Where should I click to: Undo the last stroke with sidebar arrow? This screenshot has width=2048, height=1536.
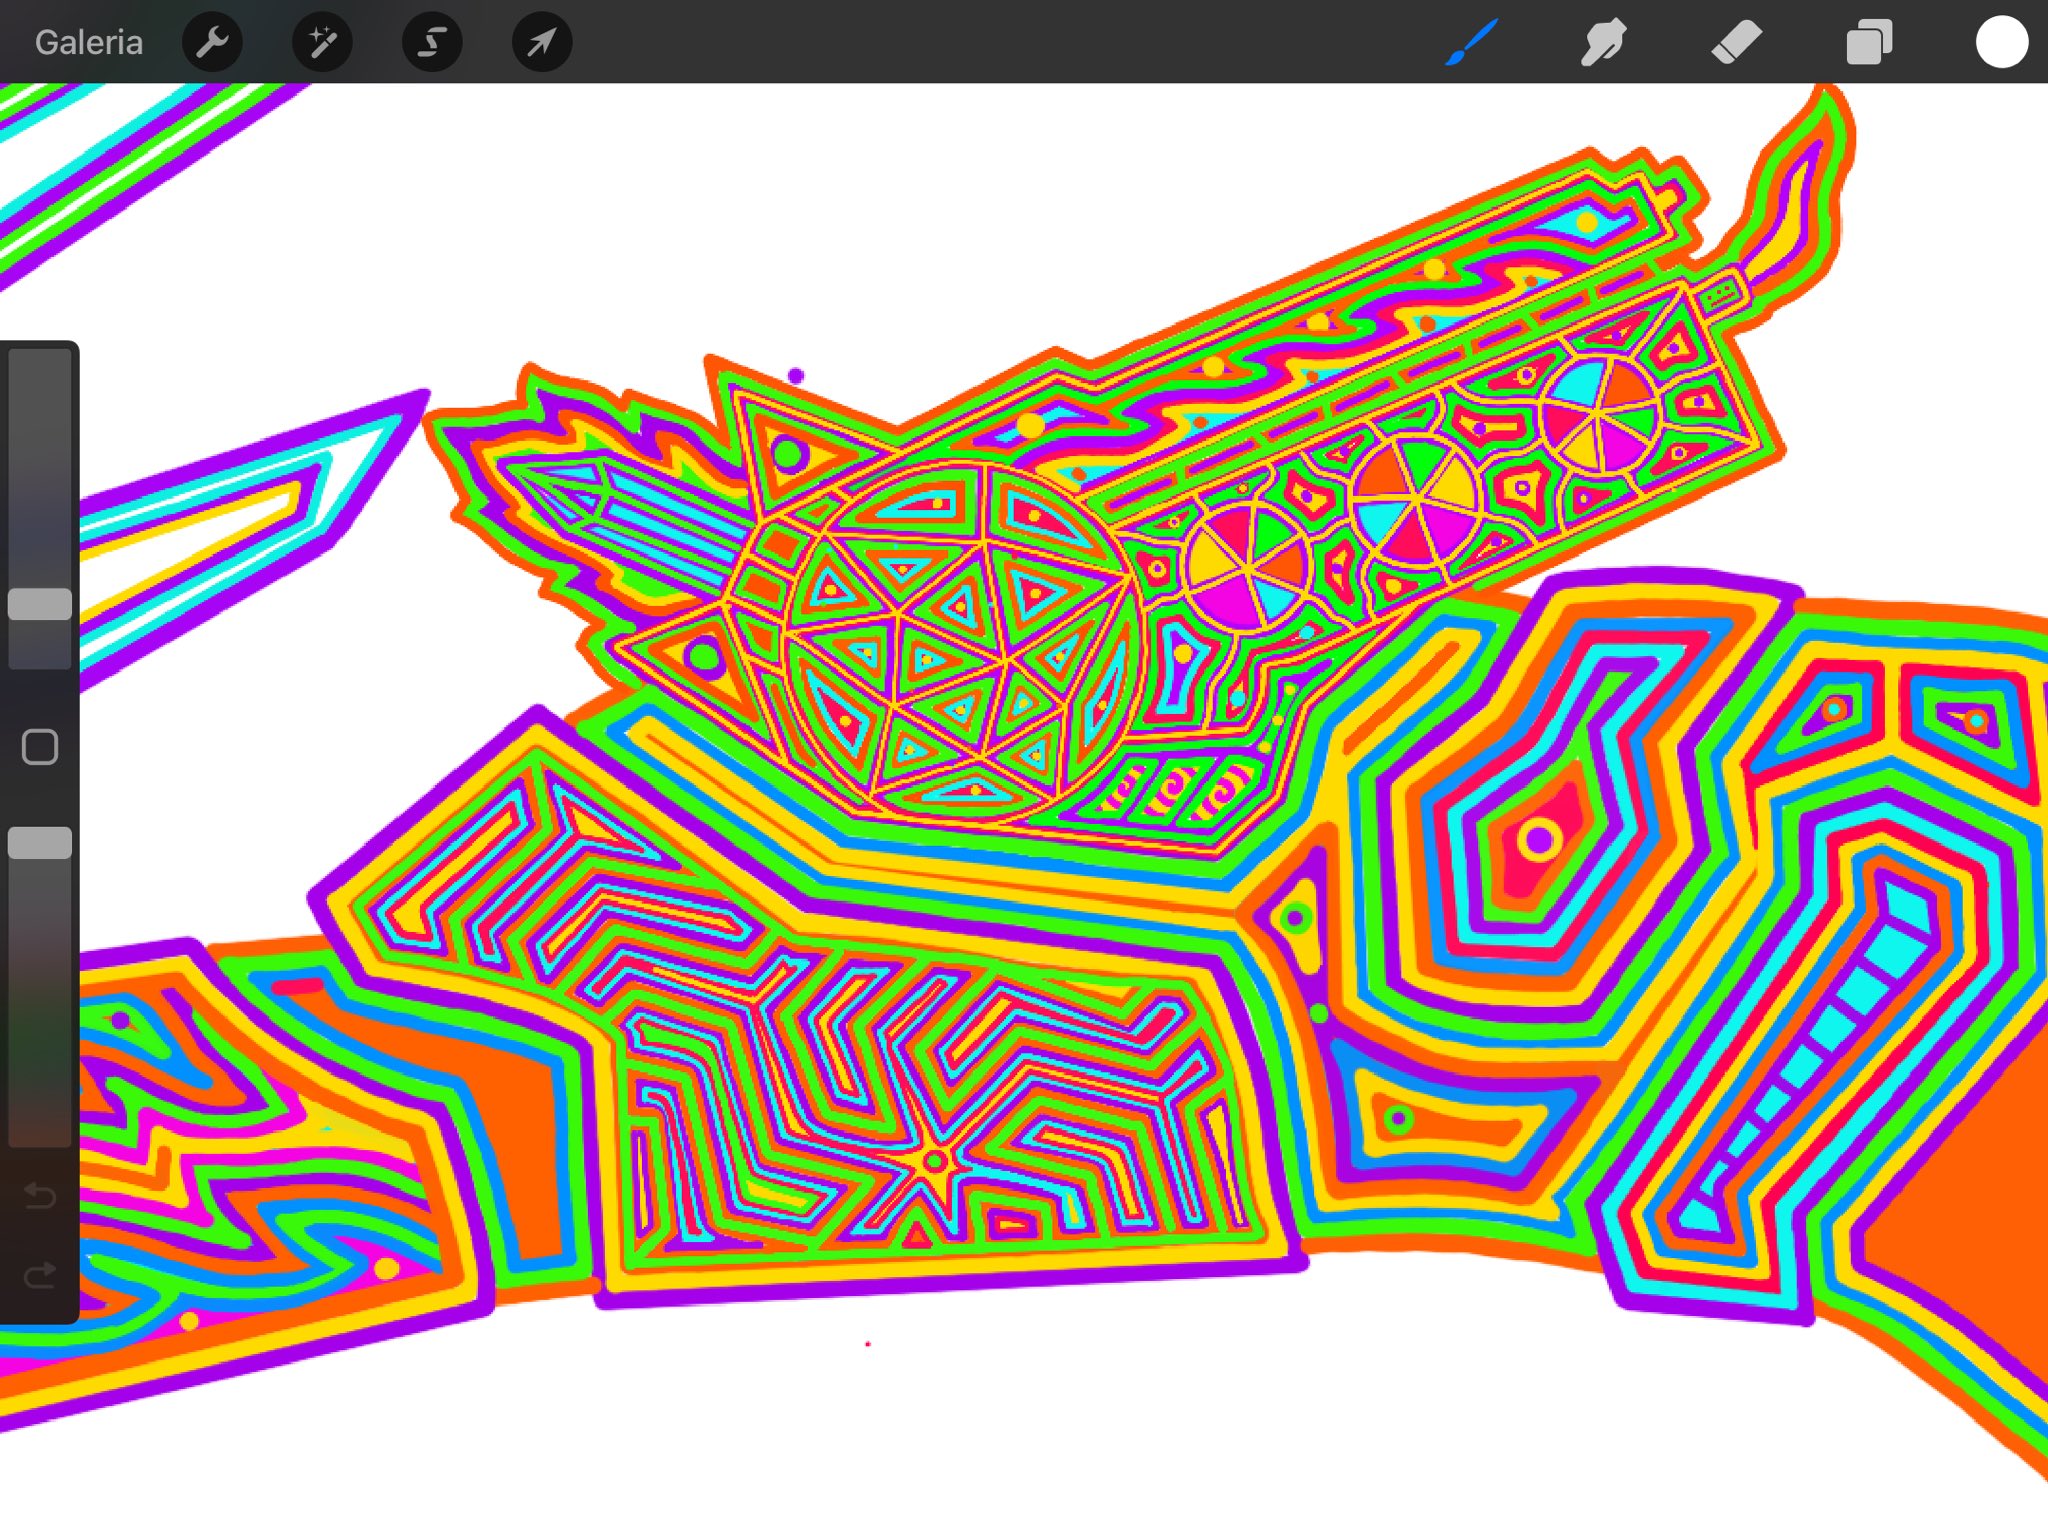(40, 1195)
